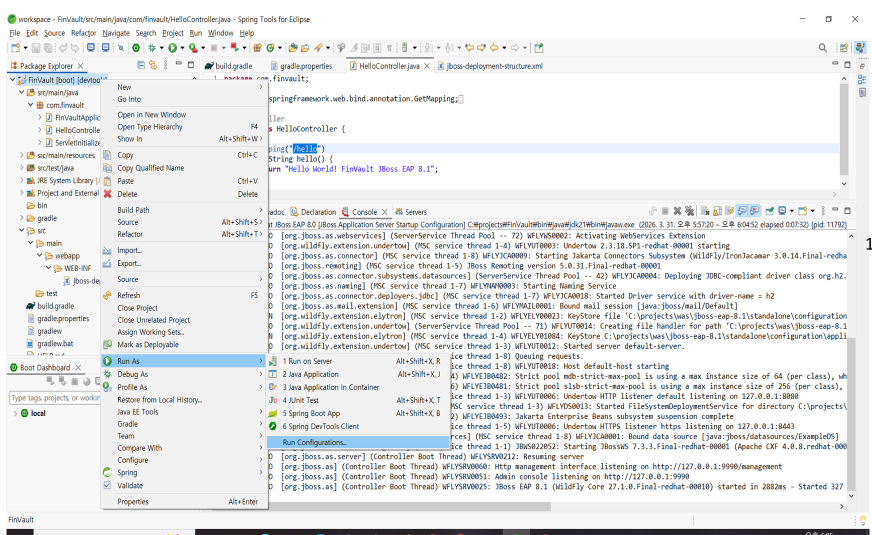Collapse the com.finvault package node

[31, 105]
